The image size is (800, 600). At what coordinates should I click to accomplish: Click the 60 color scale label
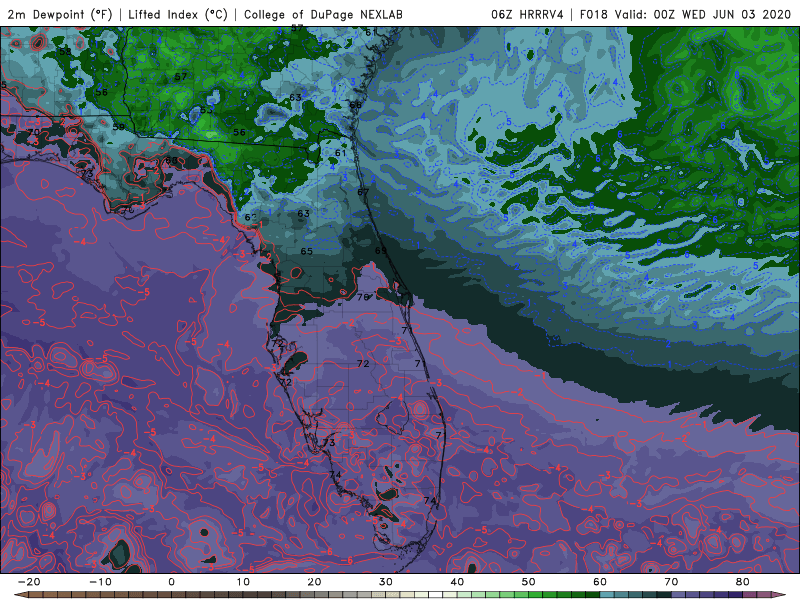pos(600,582)
